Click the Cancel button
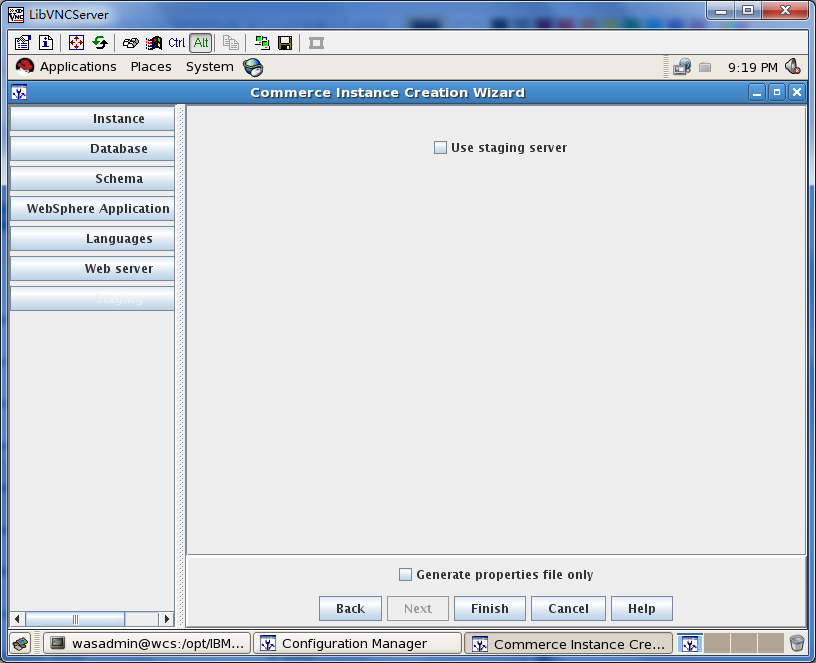Image resolution: width=816 pixels, height=663 pixels. coord(568,608)
